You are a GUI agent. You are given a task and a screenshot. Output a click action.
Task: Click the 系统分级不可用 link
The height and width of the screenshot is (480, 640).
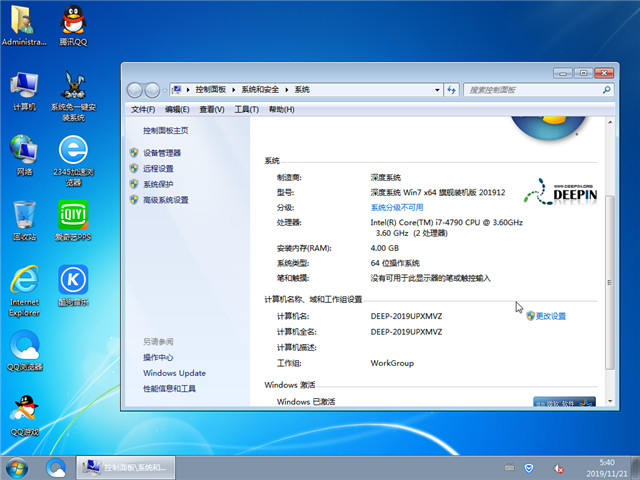(x=397, y=207)
